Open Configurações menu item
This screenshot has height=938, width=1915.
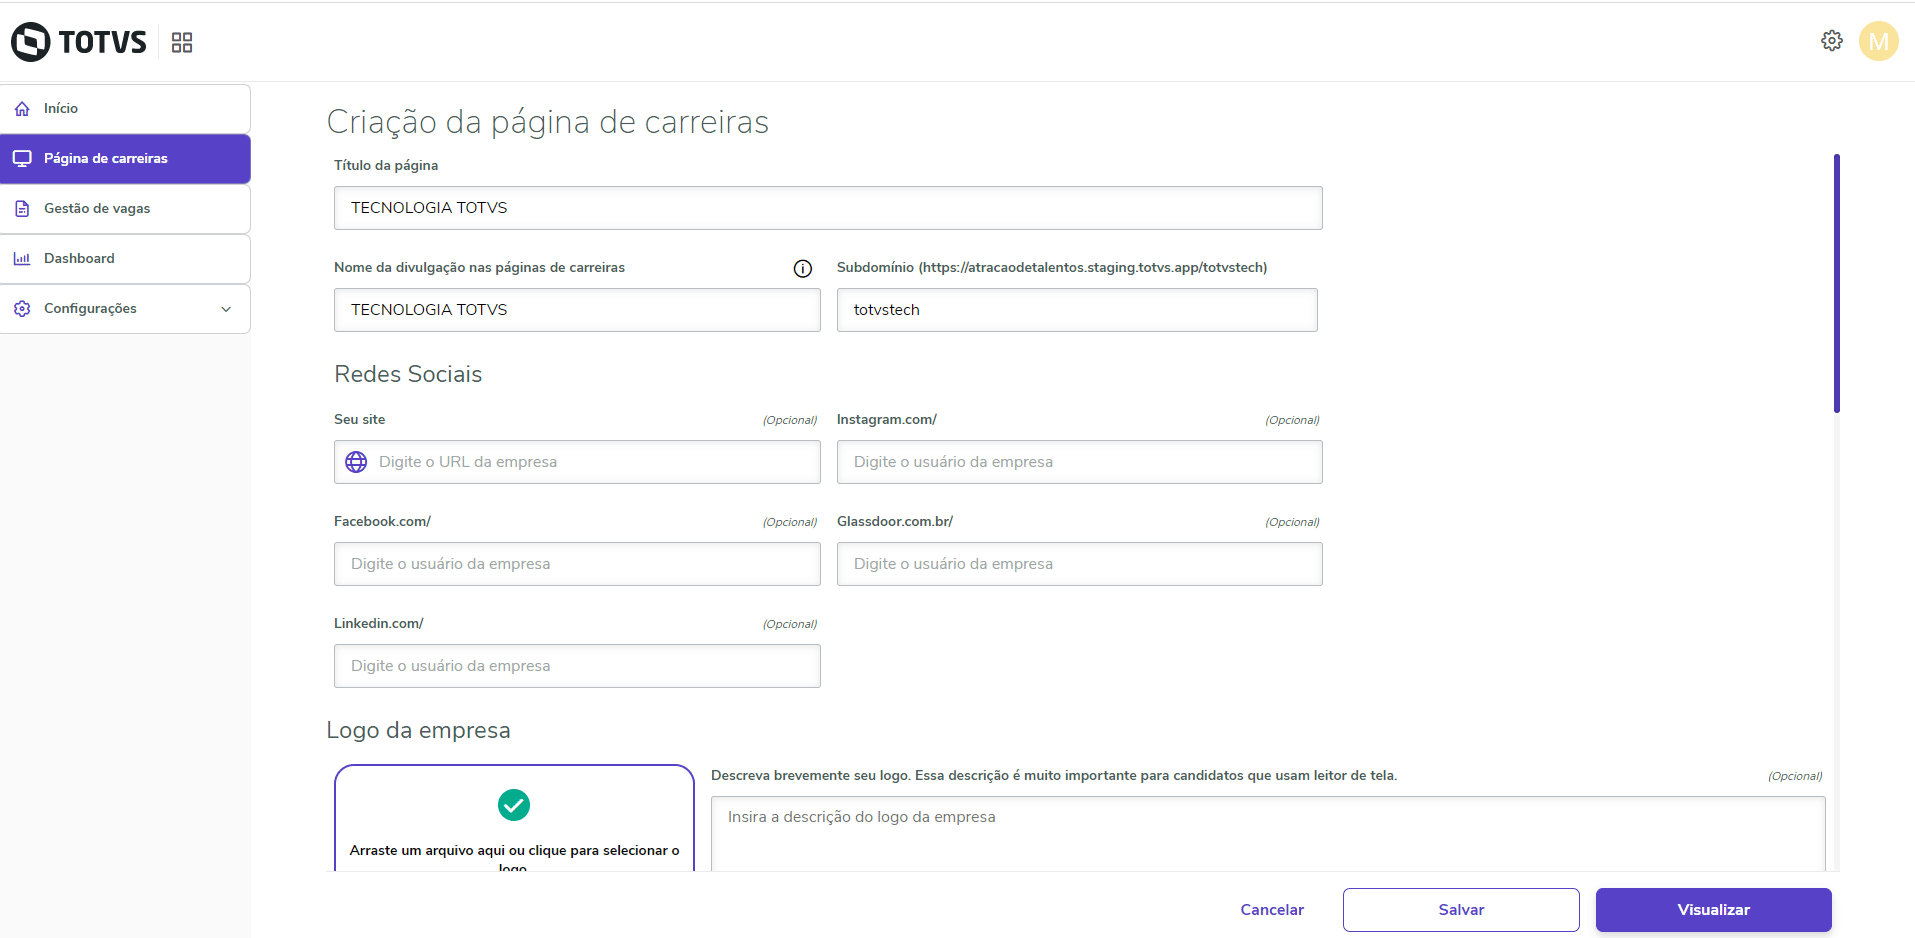125,309
